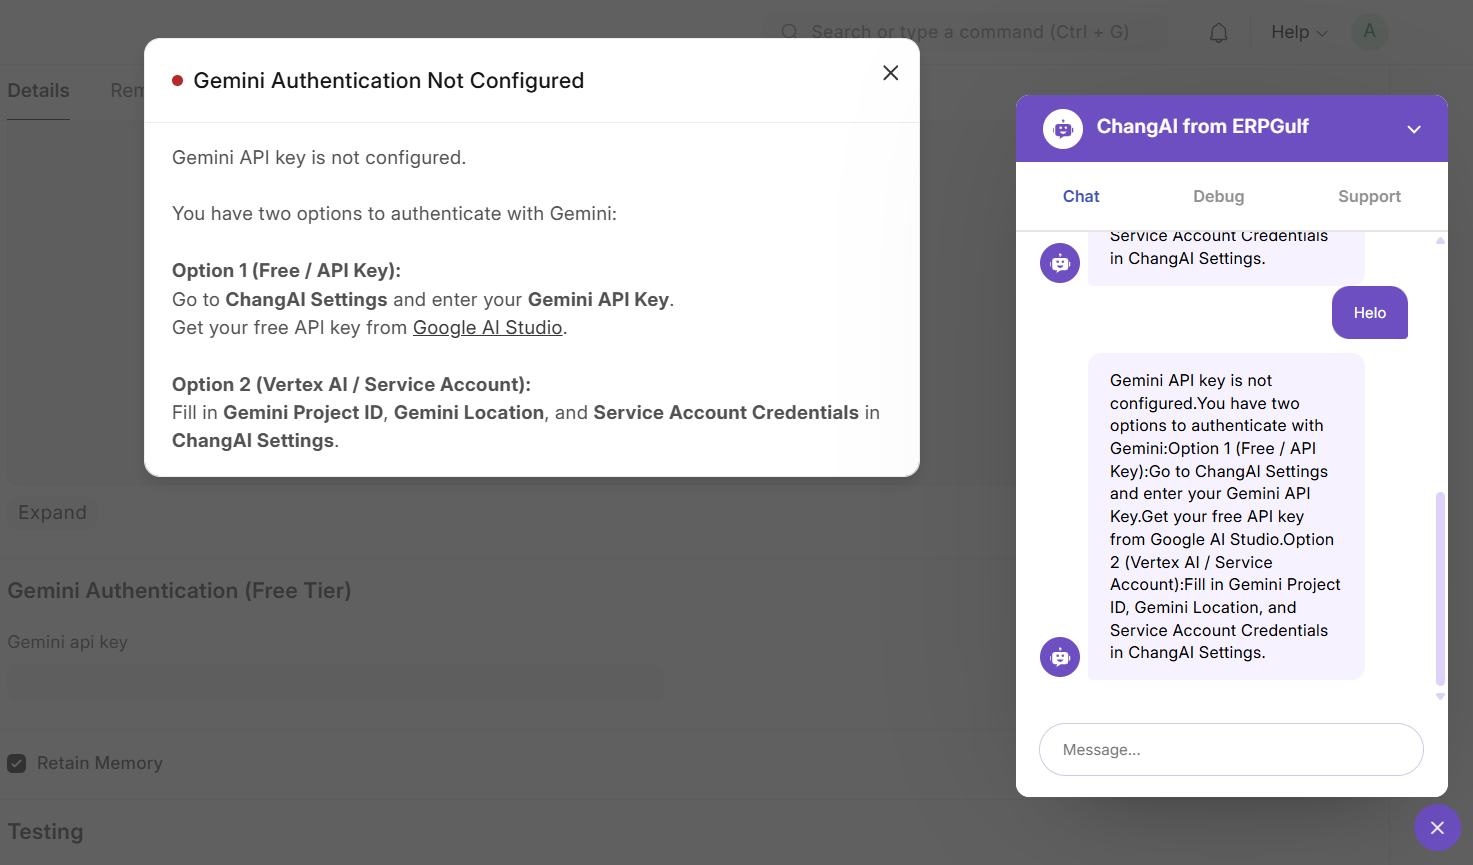Screen dimensions: 1473x865
Task: Open the user avatar 'A' menu
Action: pyautogui.click(x=1369, y=32)
